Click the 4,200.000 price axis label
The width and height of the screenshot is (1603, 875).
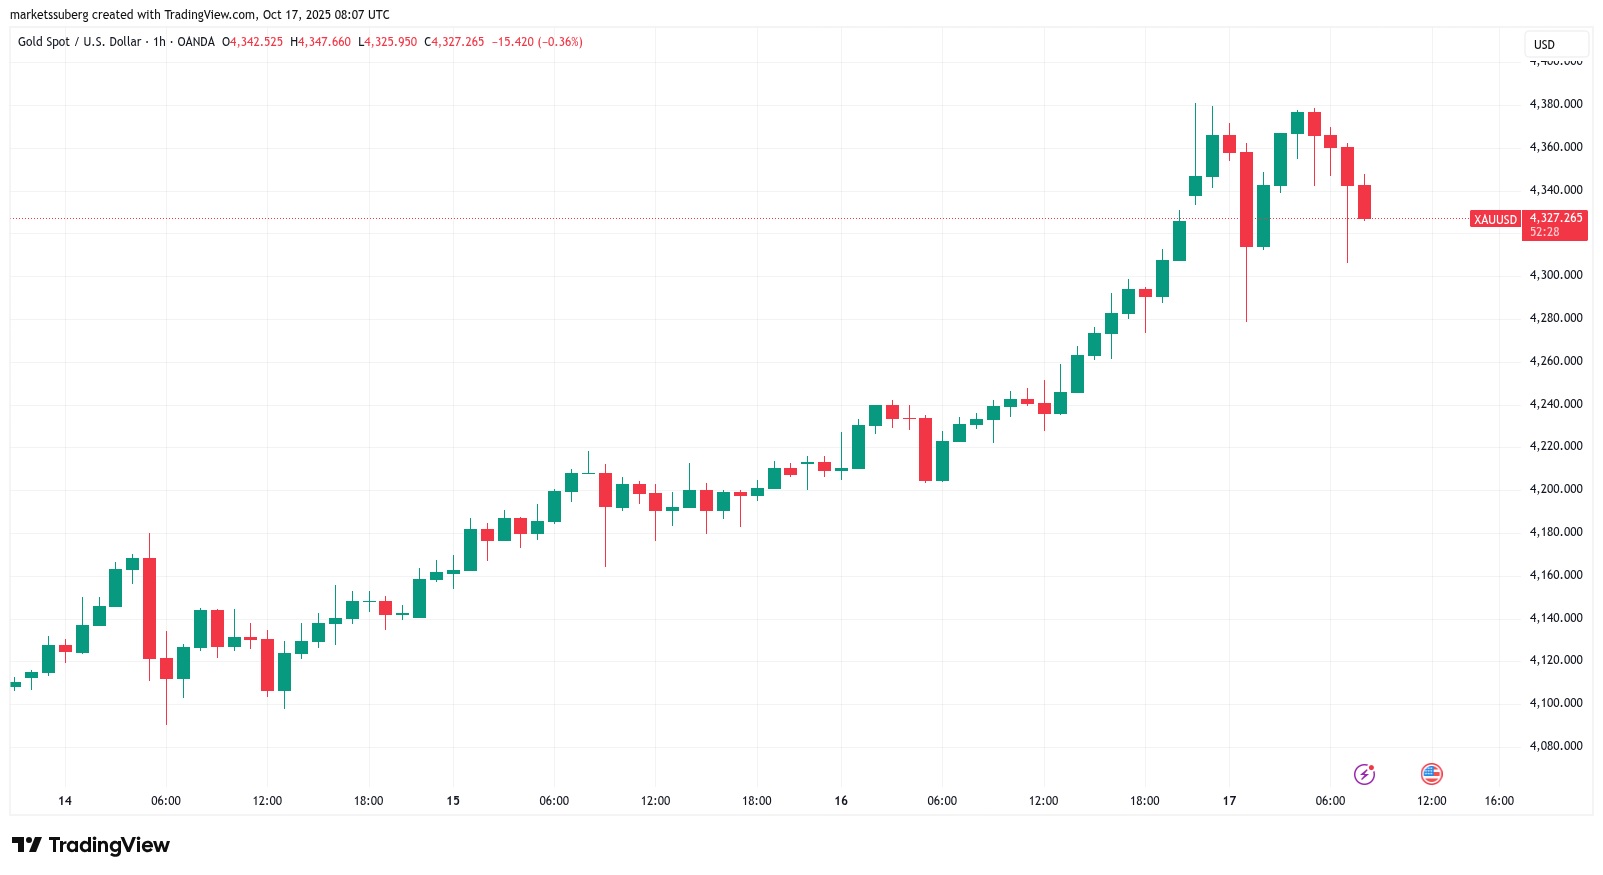(1556, 489)
